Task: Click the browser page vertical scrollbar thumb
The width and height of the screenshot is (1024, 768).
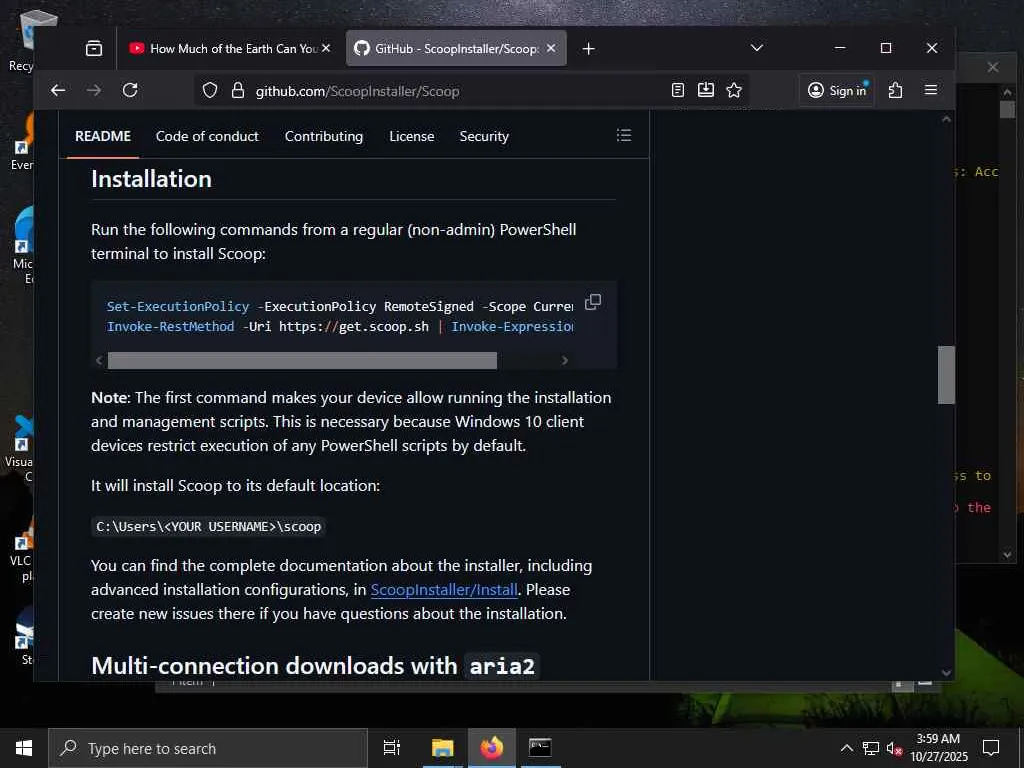Action: coord(946,374)
